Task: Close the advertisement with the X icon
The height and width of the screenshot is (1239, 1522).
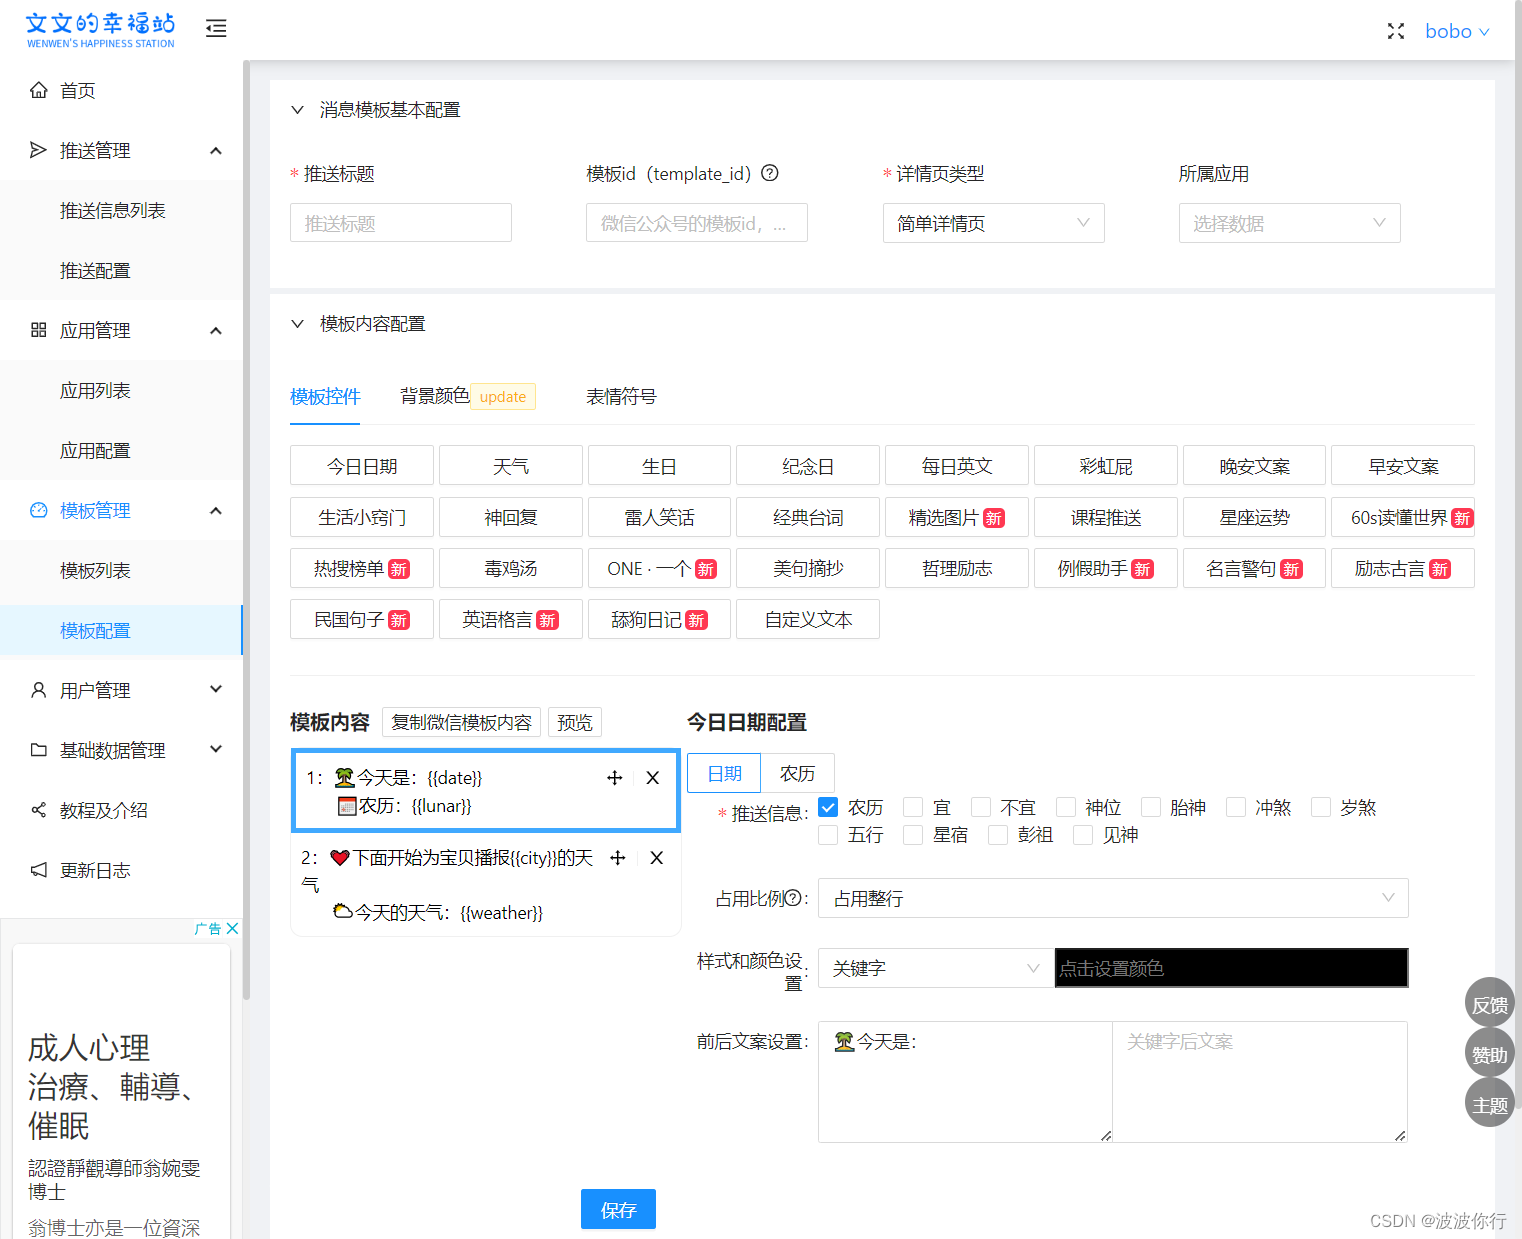Action: click(233, 928)
